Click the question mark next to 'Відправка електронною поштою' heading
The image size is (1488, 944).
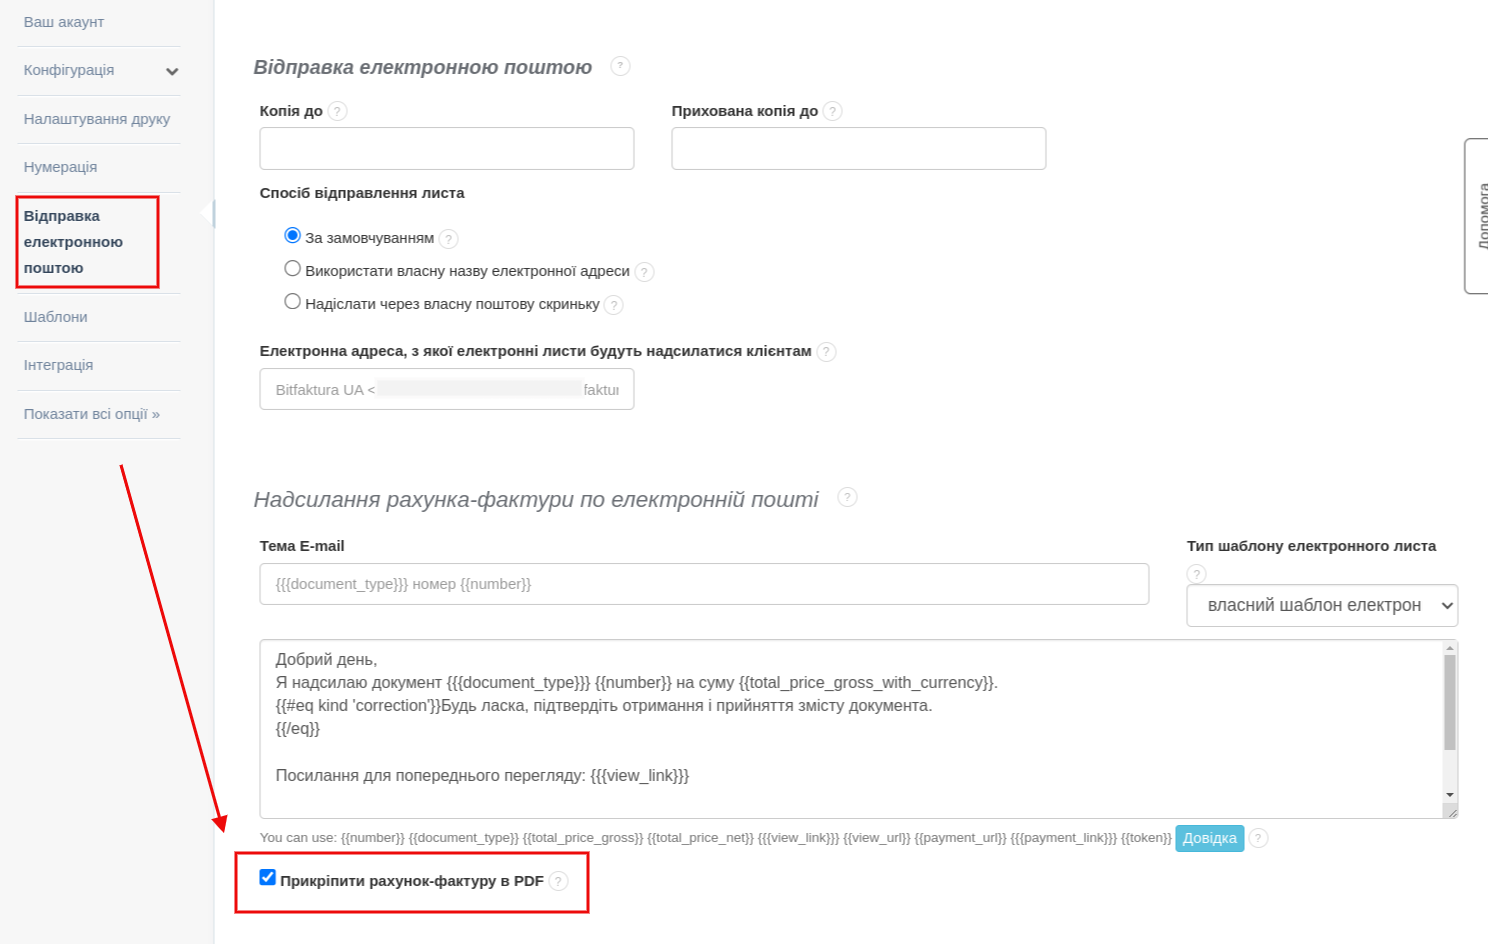point(620,66)
